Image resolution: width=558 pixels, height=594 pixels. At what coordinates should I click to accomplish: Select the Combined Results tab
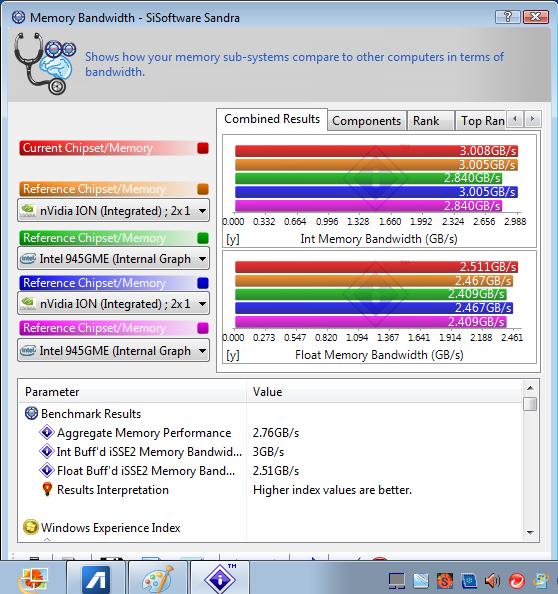click(x=272, y=119)
